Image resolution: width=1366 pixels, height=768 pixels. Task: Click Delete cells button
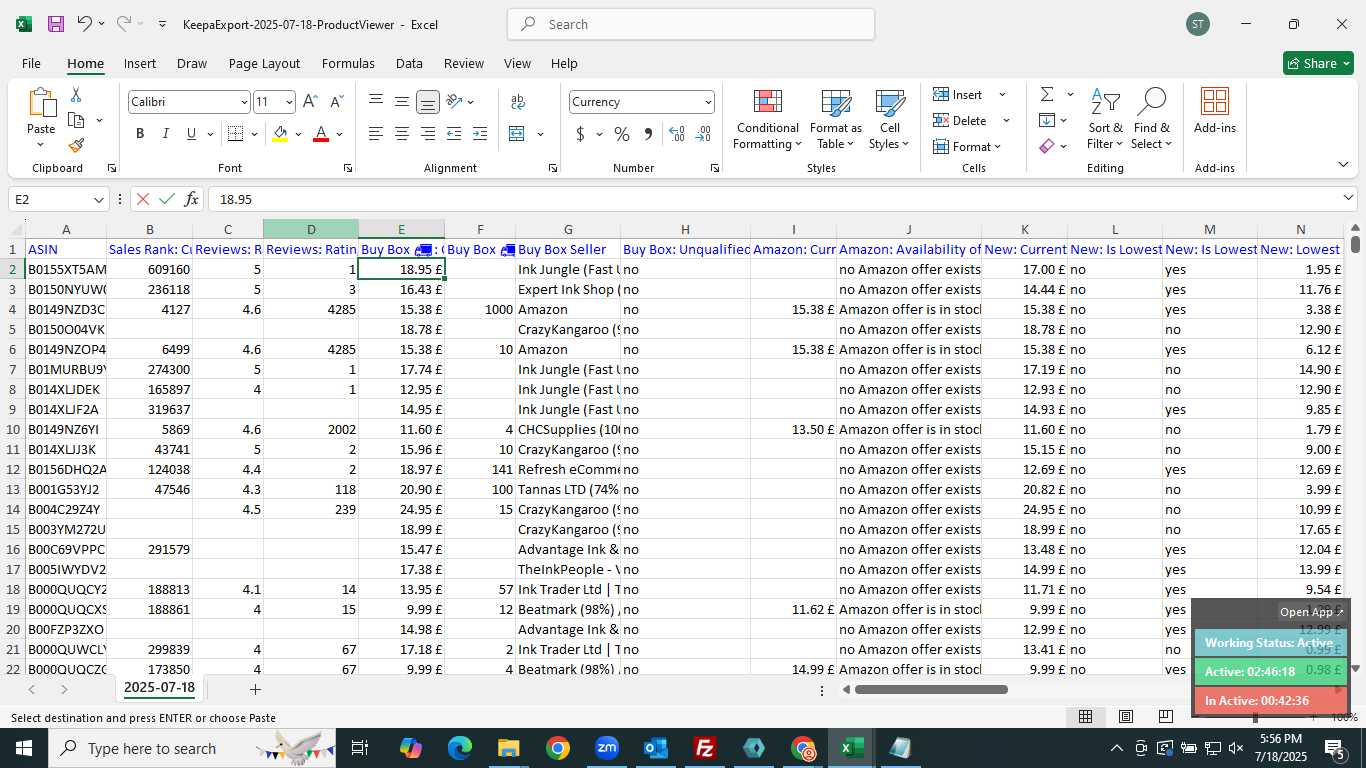coord(968,120)
